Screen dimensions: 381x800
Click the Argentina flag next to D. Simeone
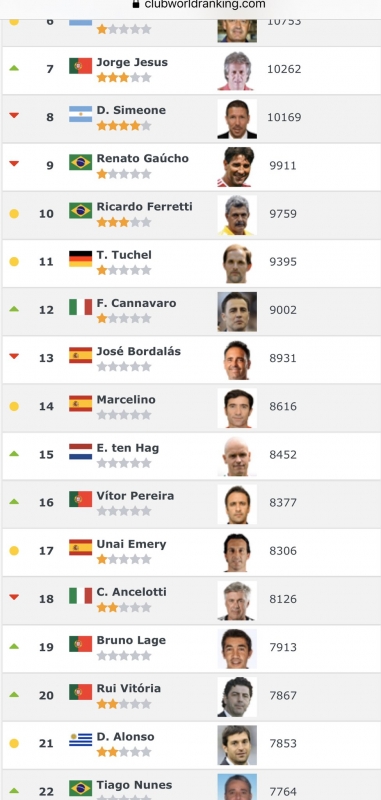(81, 114)
